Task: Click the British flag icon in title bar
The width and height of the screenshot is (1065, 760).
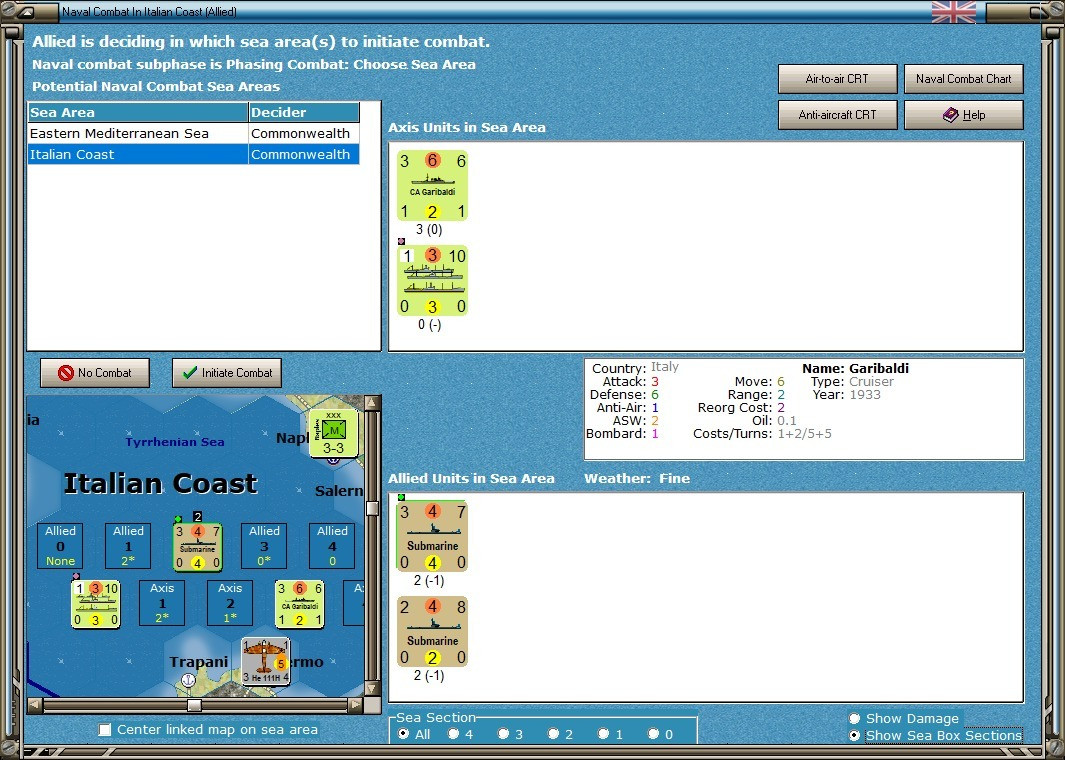Action: (x=954, y=12)
